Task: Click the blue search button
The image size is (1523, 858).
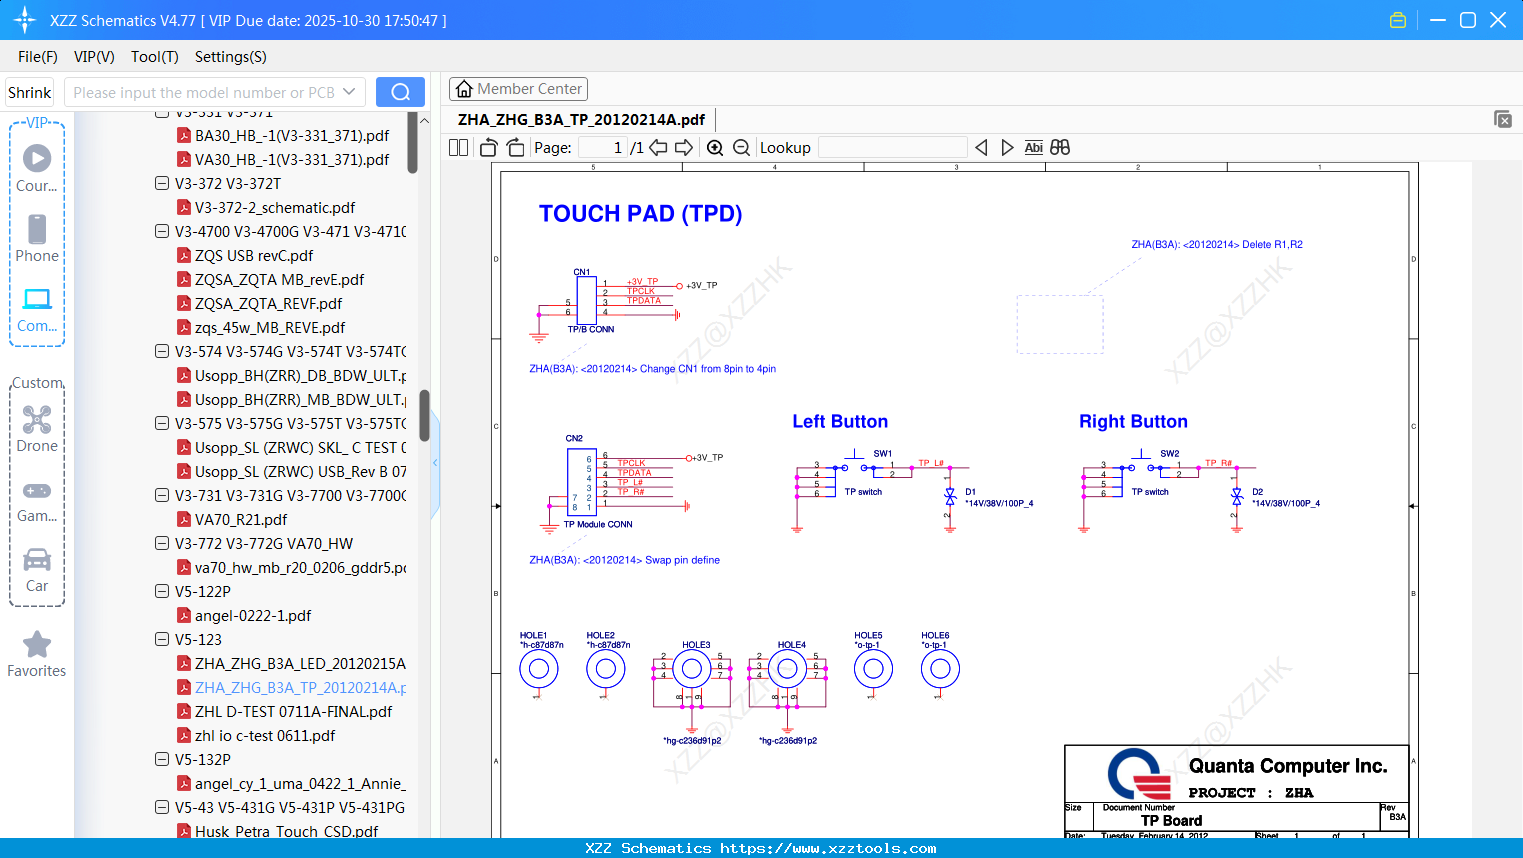Action: point(400,92)
